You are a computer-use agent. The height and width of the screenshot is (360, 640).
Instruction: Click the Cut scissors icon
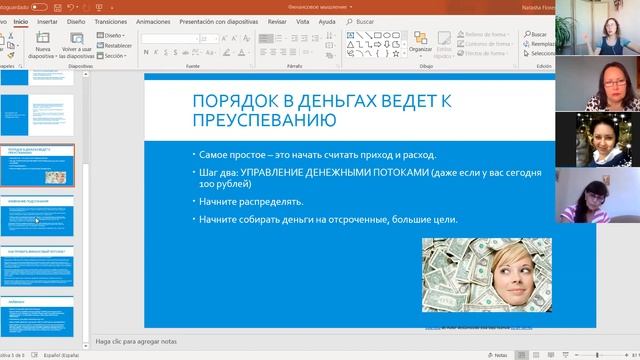[11, 36]
